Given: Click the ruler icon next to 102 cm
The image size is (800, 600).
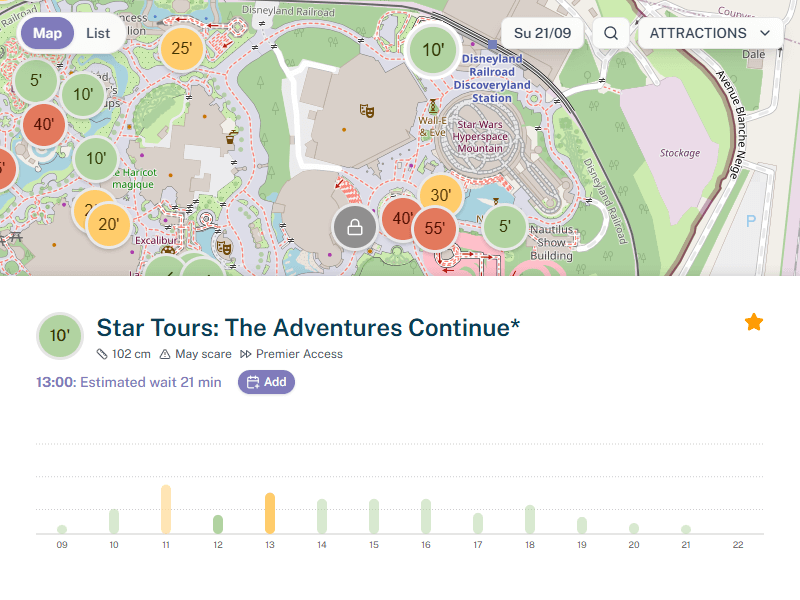Looking at the screenshot, I should tap(101, 354).
